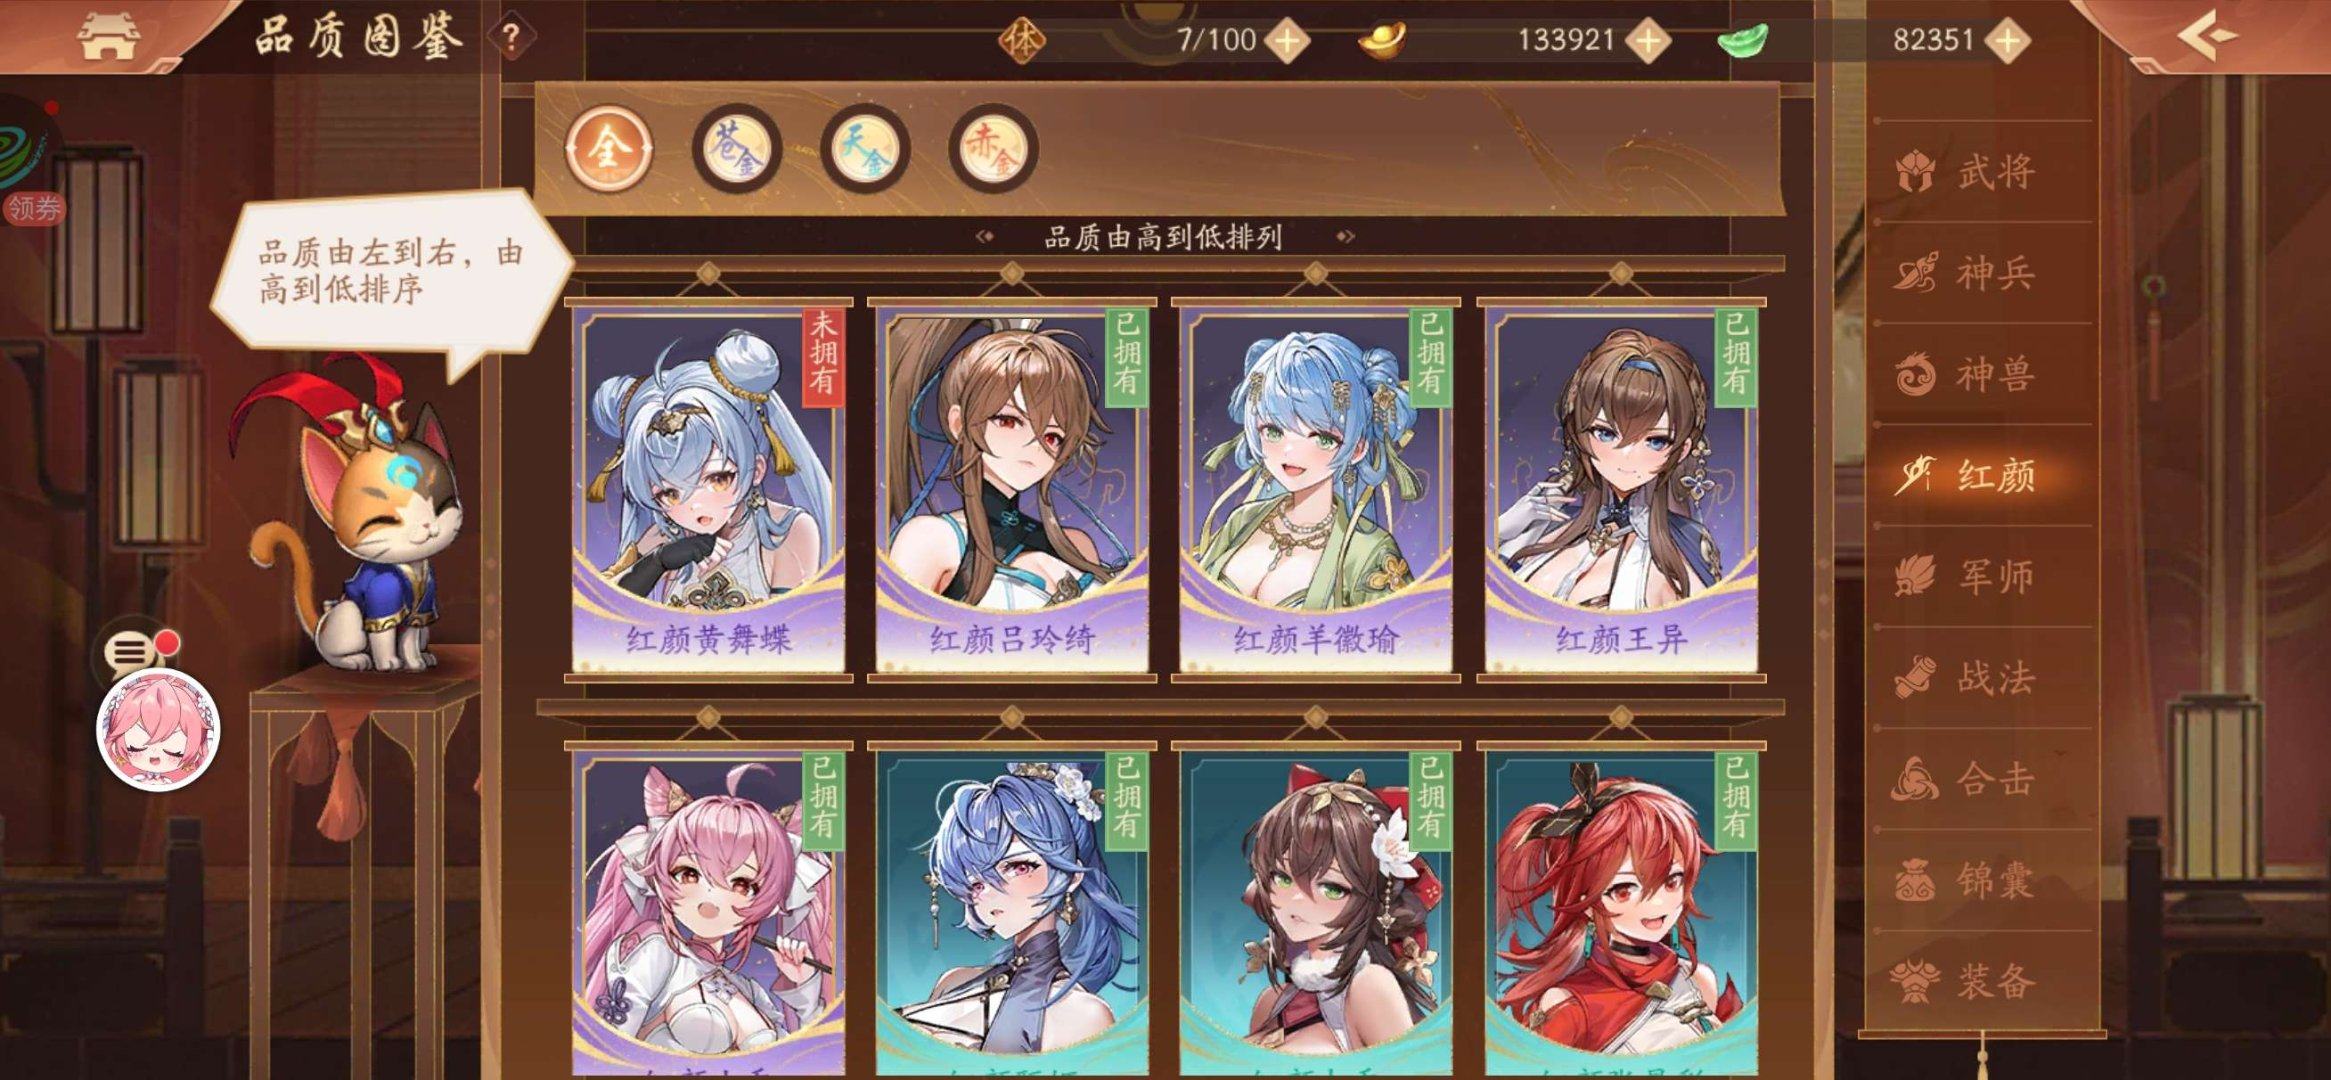Viewport: 2331px width, 1080px height.
Task: Filter by 天金 quality
Action: [x=865, y=149]
